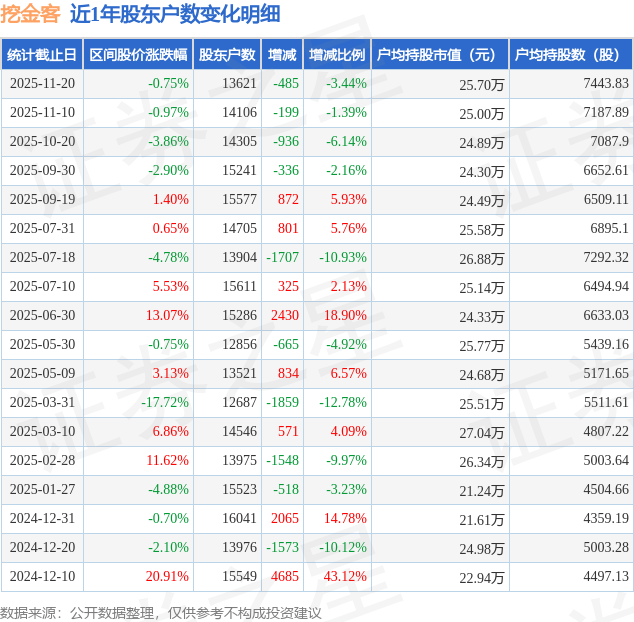Viewport: 634px width, 622px height.
Task: Click the 数据来源 footer note
Action: pyautogui.click(x=161, y=613)
